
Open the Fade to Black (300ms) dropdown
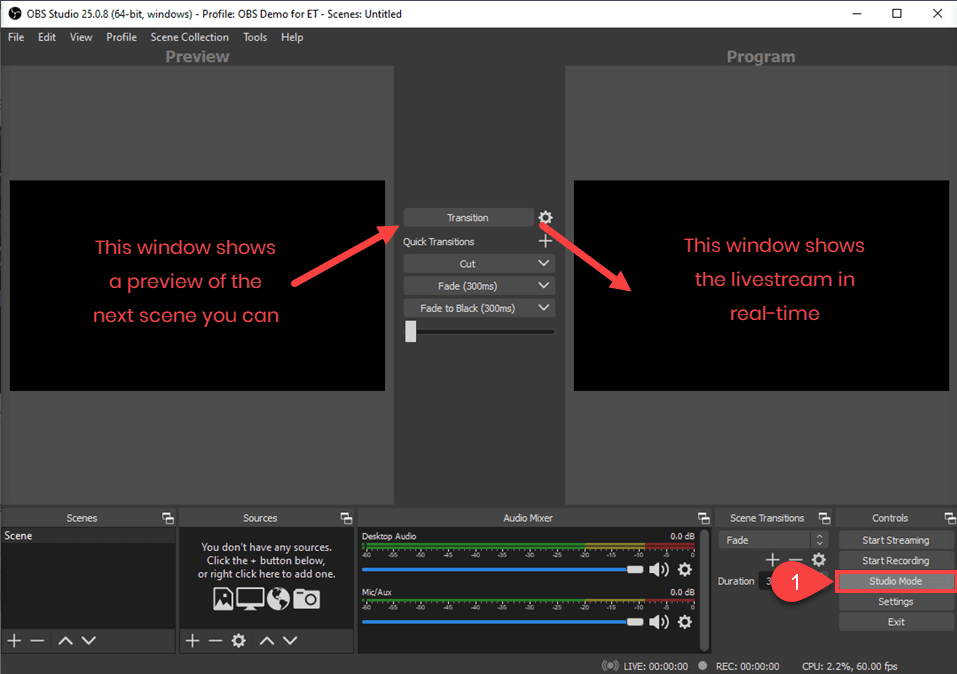point(478,307)
